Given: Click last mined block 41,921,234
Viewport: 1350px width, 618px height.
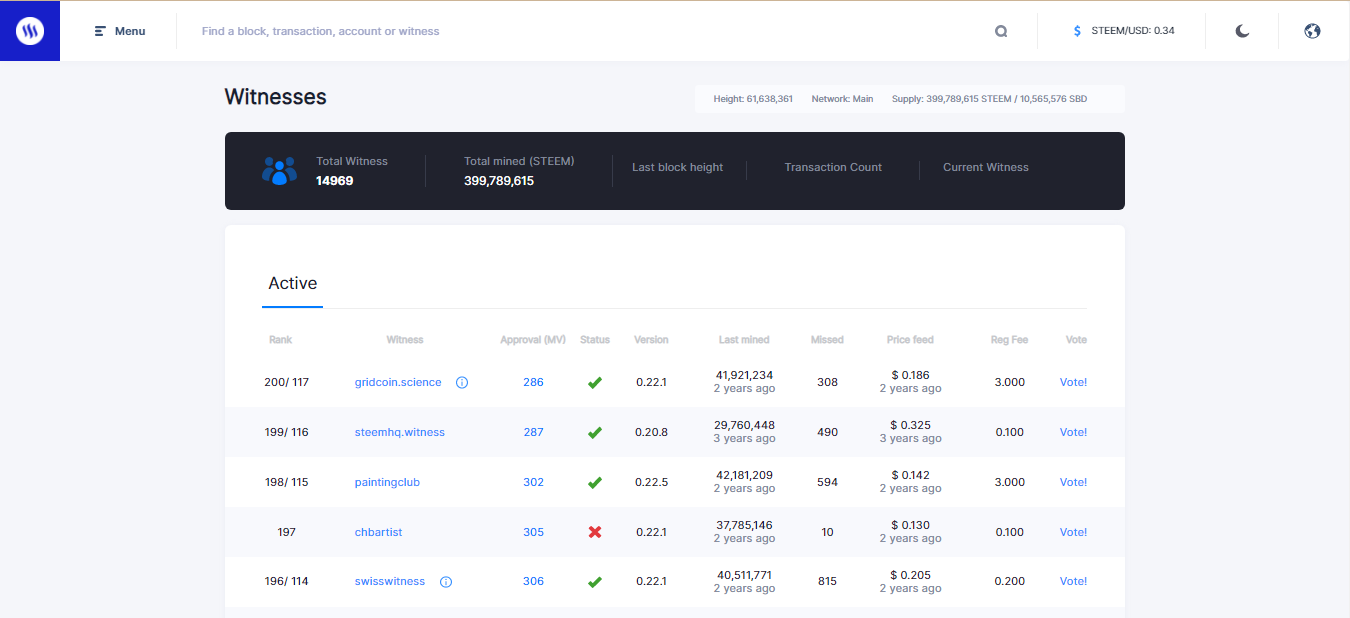Looking at the screenshot, I should coord(744,375).
